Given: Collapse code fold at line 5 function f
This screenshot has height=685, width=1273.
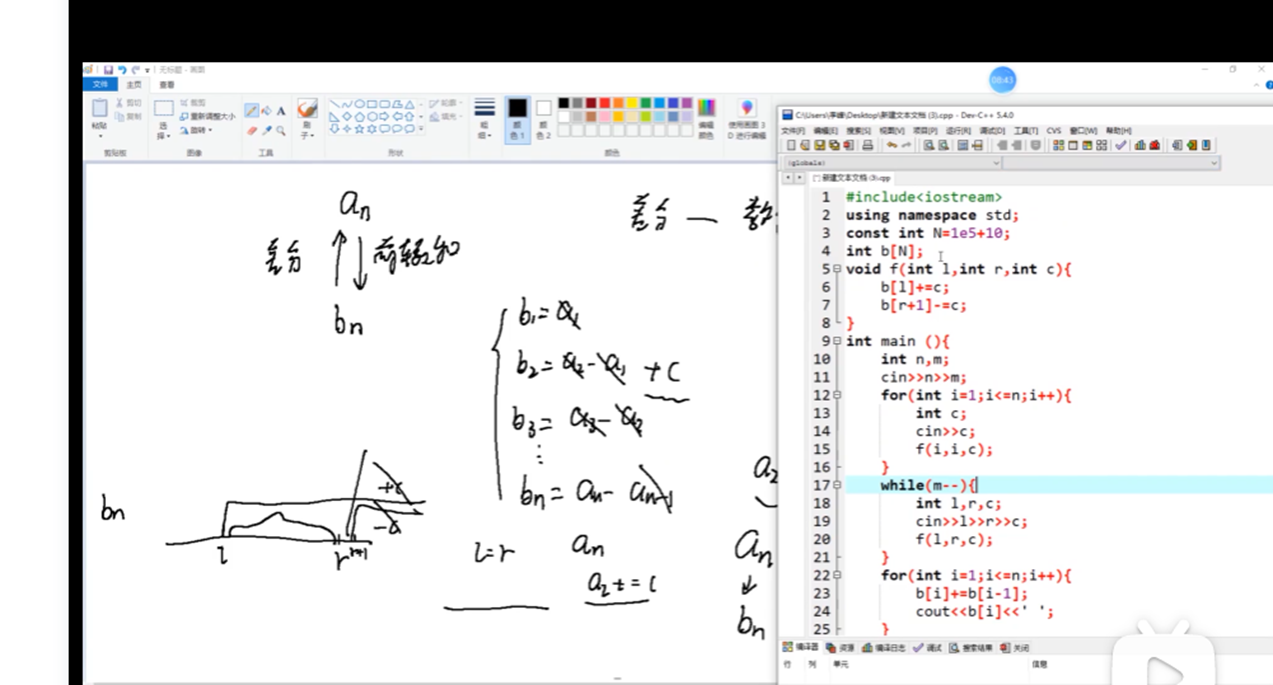Looking at the screenshot, I should point(837,269).
